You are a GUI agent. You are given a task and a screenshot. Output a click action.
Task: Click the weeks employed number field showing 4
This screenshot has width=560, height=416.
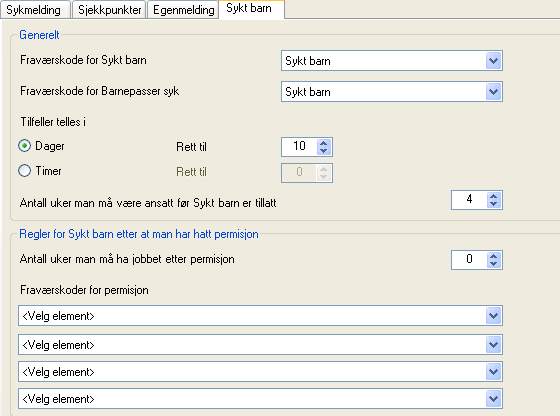pyautogui.click(x=469, y=200)
